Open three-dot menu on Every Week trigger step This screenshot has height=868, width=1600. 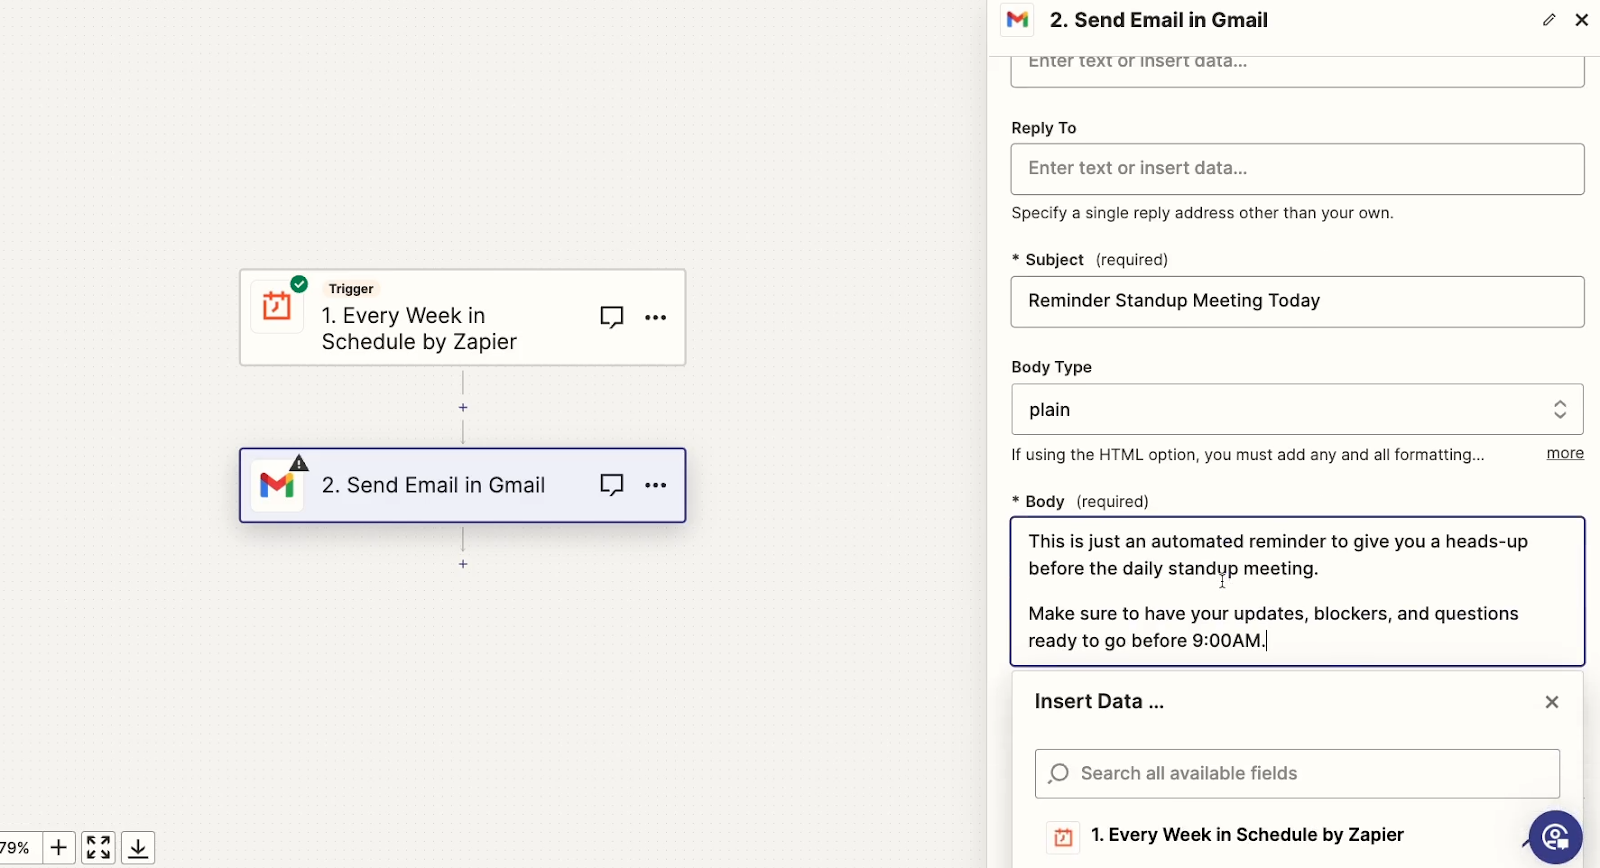(x=656, y=317)
